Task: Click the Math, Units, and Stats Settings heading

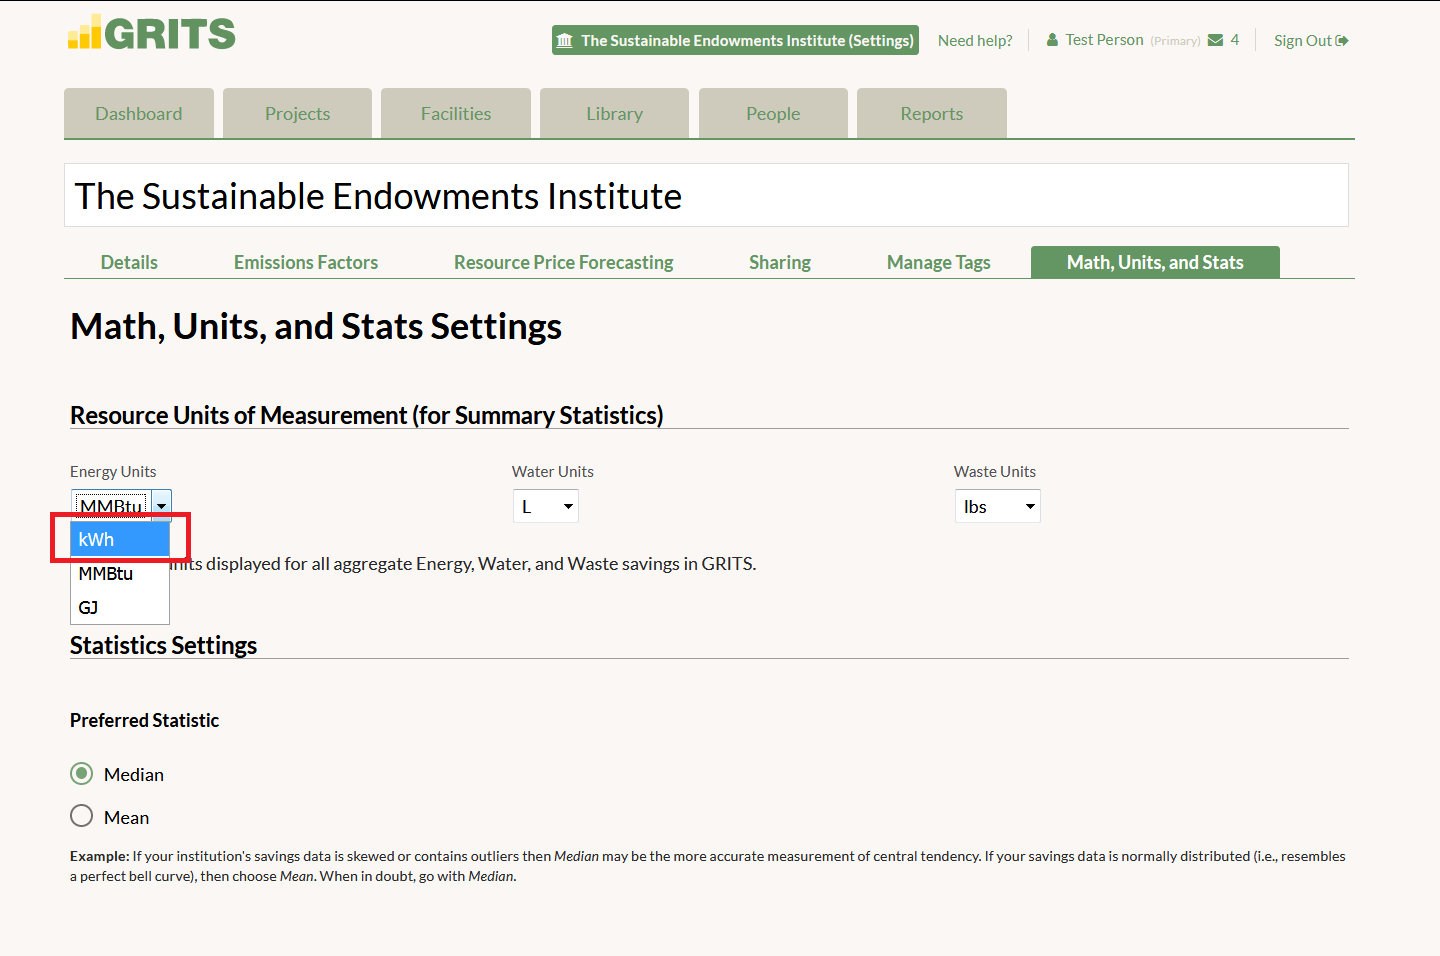Action: point(316,326)
